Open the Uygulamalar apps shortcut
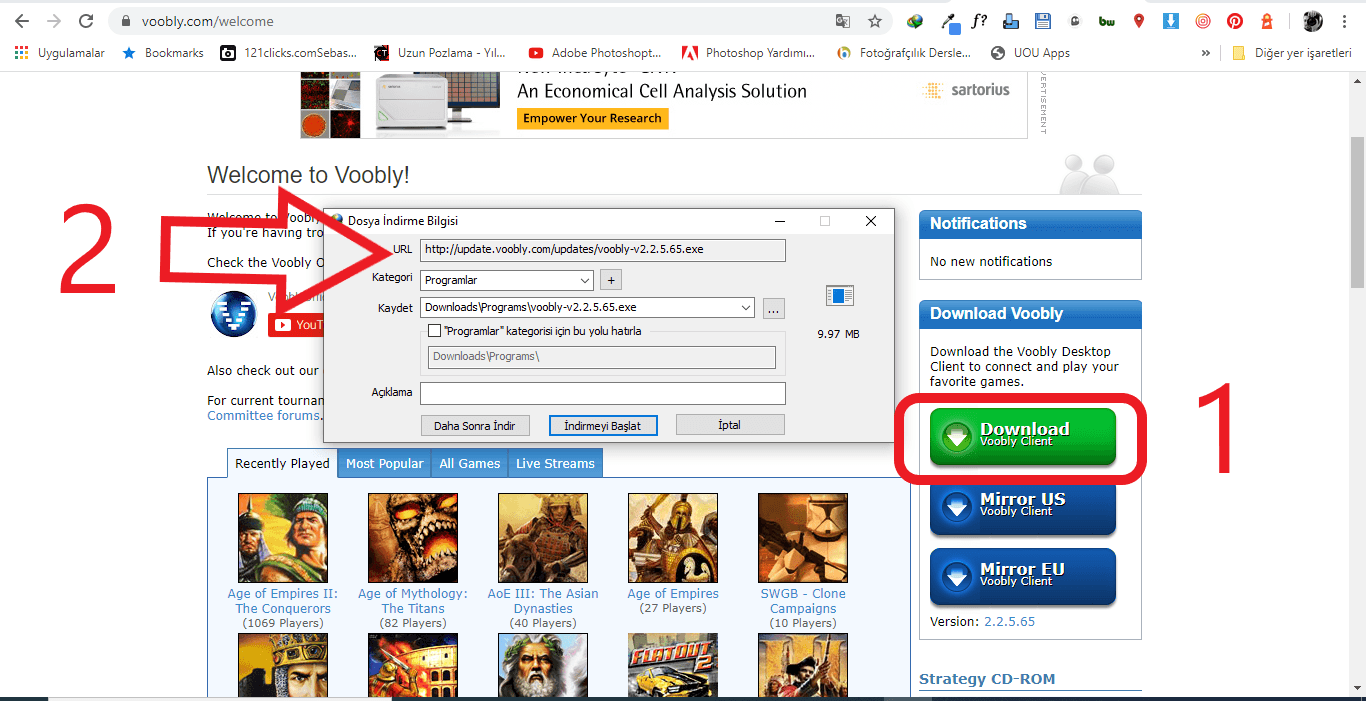 tap(60, 53)
